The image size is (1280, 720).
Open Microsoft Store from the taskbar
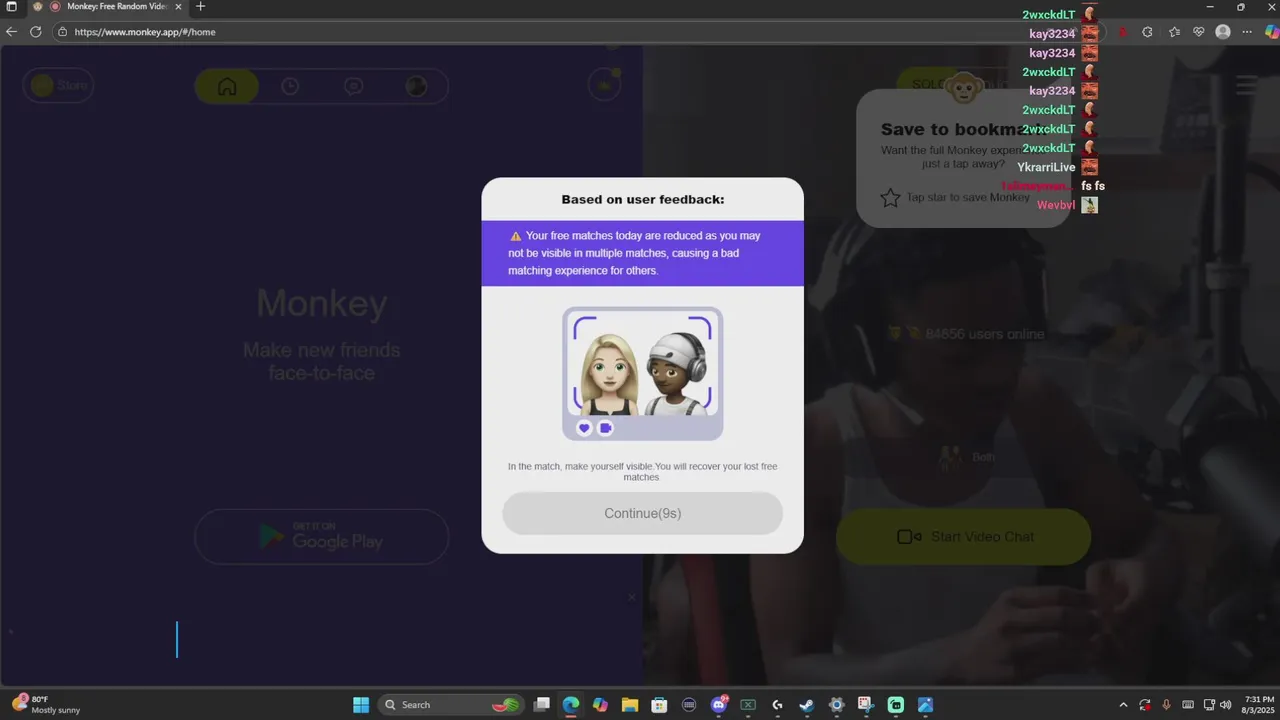pos(659,705)
